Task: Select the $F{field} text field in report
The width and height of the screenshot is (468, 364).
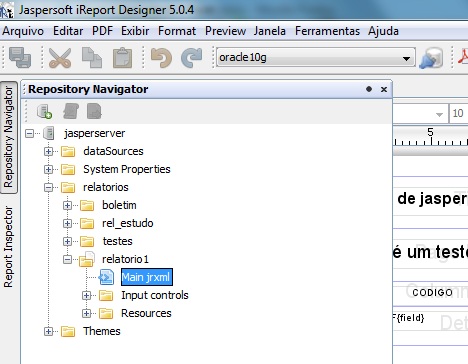Action: pos(409,318)
